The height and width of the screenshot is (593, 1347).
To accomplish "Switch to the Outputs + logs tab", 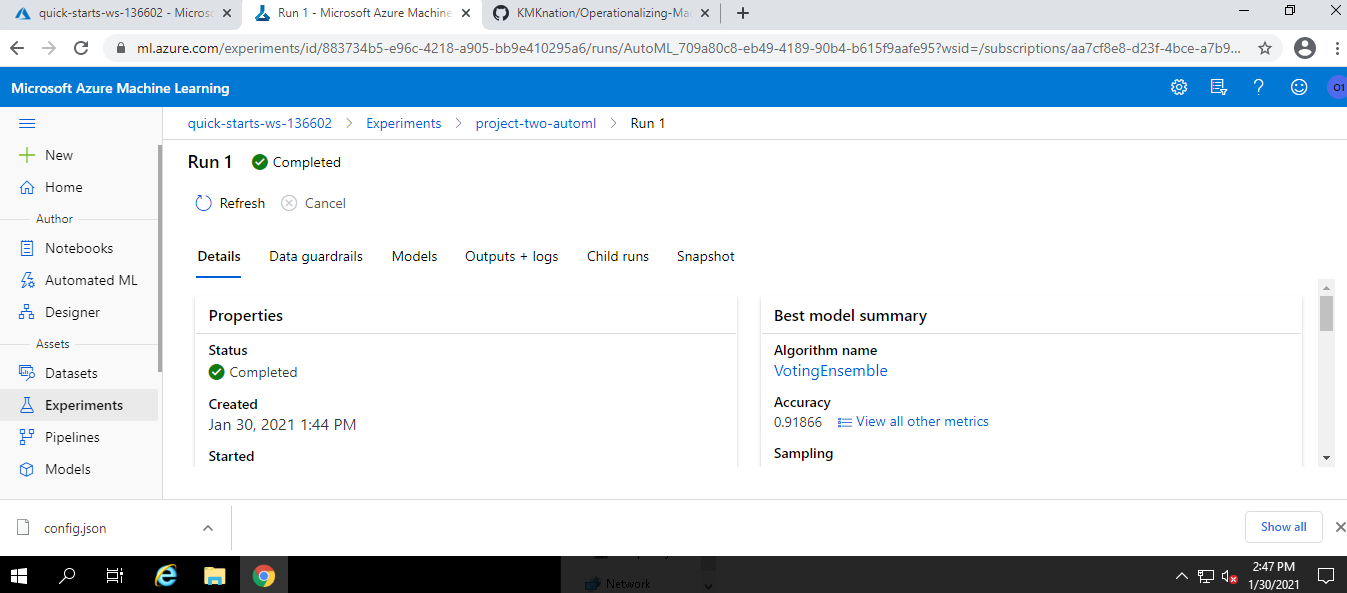I will pyautogui.click(x=512, y=256).
